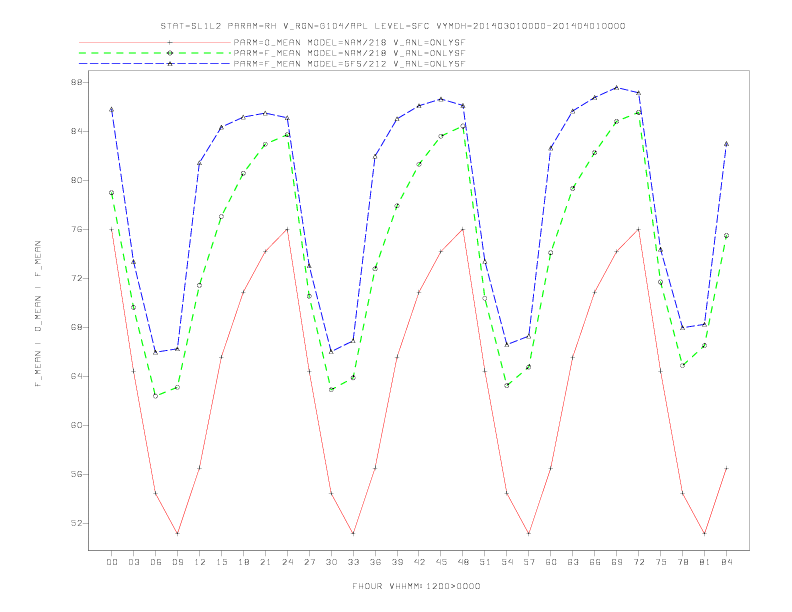This screenshot has height=612, width=792.
Task: Click y-axis tick label 88
Action: coord(76,82)
